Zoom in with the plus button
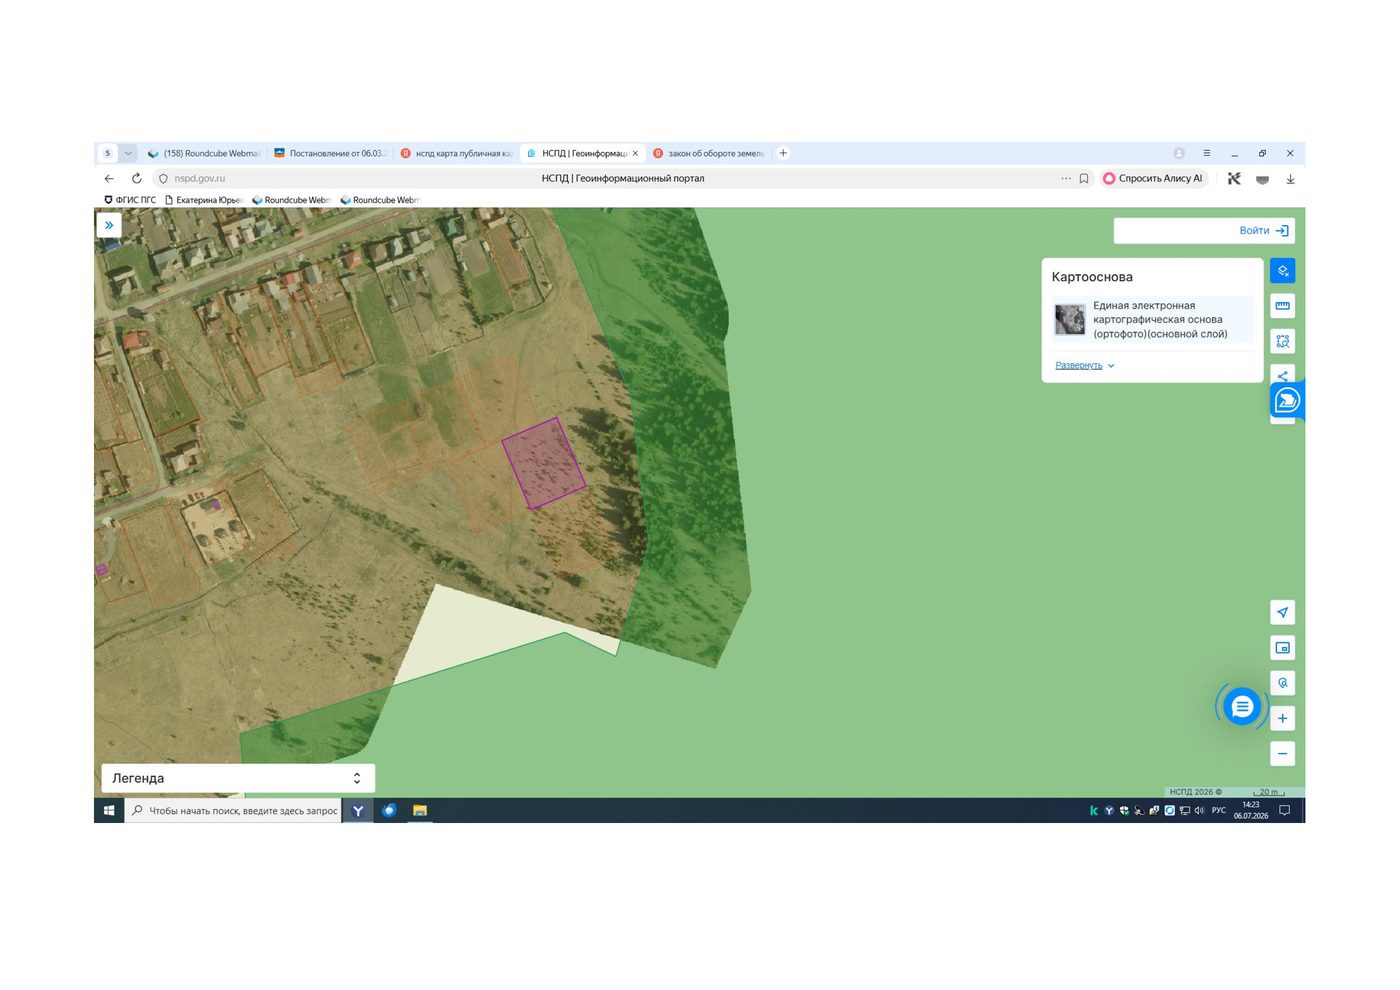The image size is (1400, 990). tap(1282, 718)
